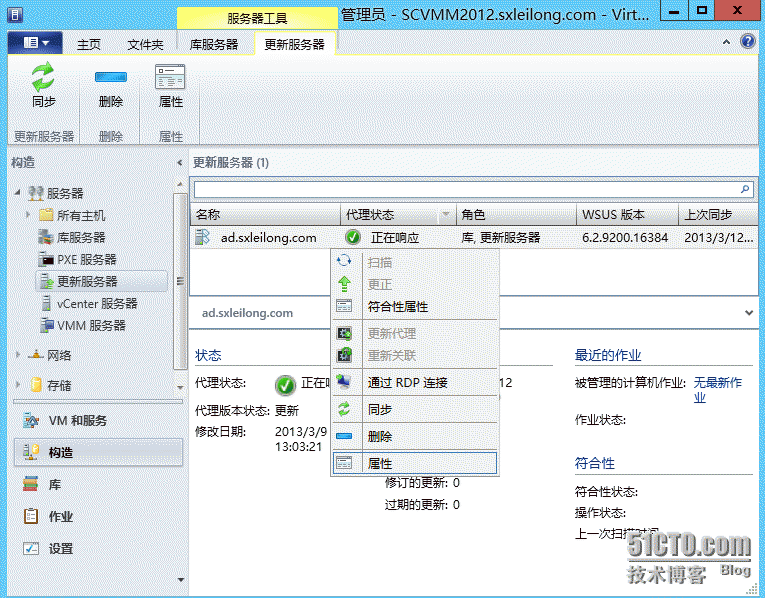
Task: Expand the 存储 tree node
Action: (18, 384)
